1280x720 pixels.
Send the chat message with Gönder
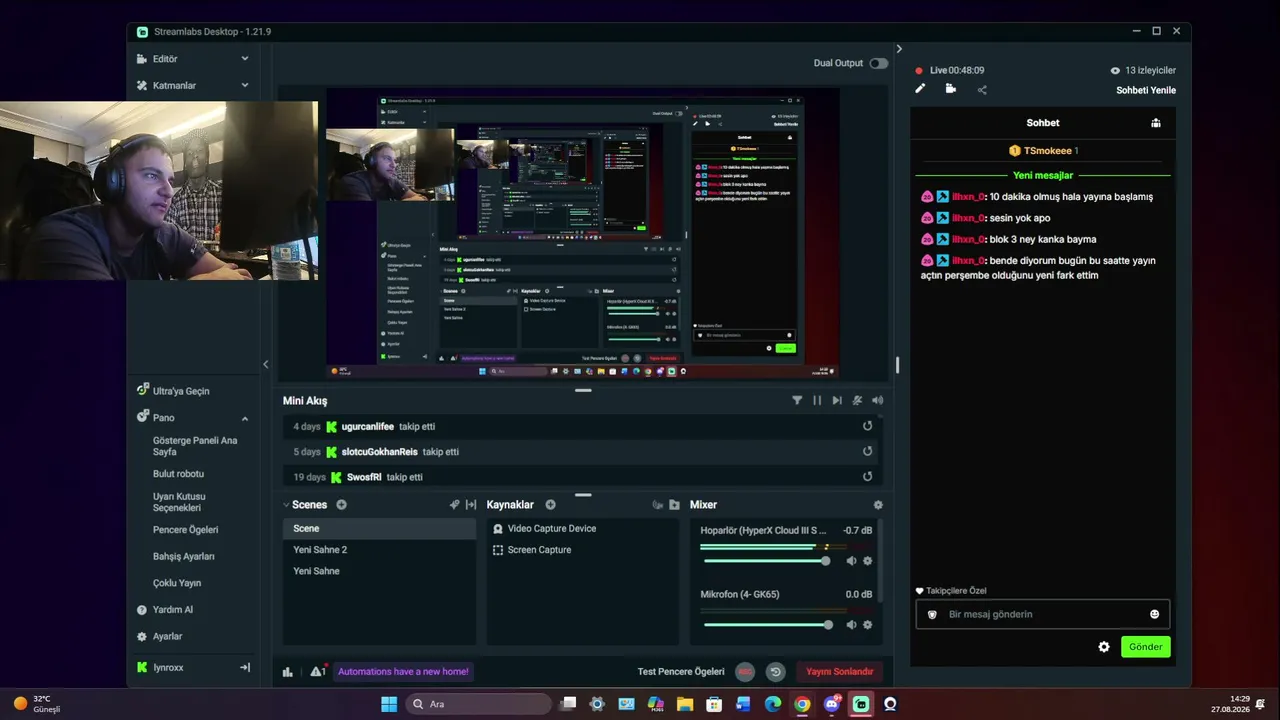click(x=1146, y=647)
